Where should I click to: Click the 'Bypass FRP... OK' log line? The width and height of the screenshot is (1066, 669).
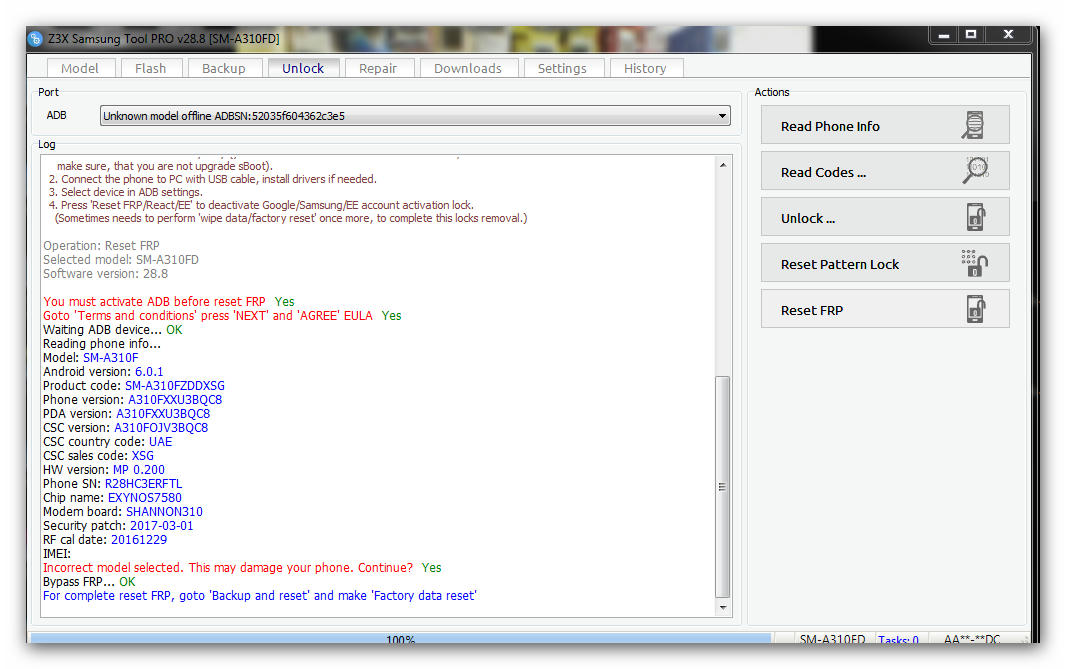coord(89,582)
